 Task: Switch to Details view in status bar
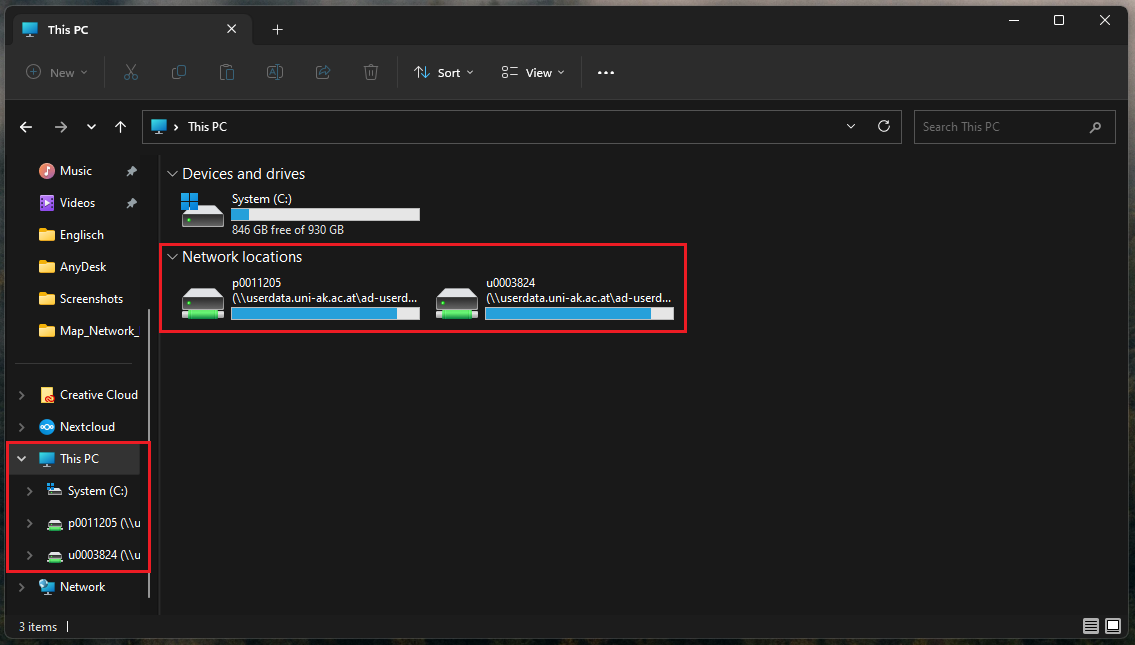tap(1090, 626)
